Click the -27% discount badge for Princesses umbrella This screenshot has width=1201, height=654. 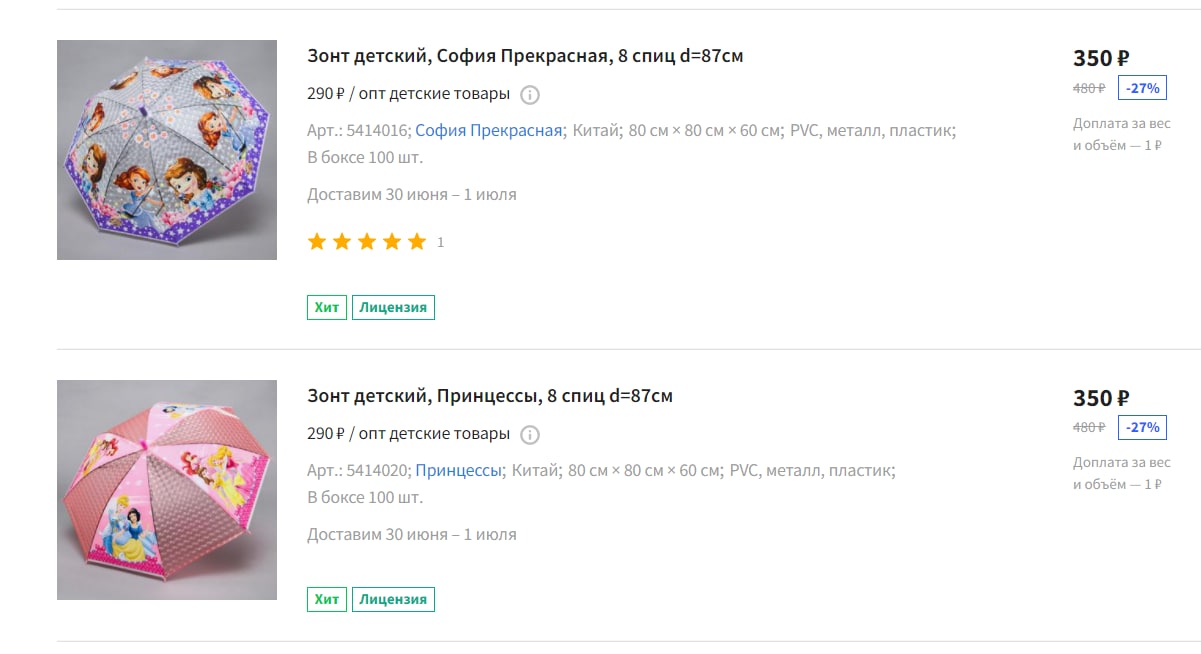1142,428
